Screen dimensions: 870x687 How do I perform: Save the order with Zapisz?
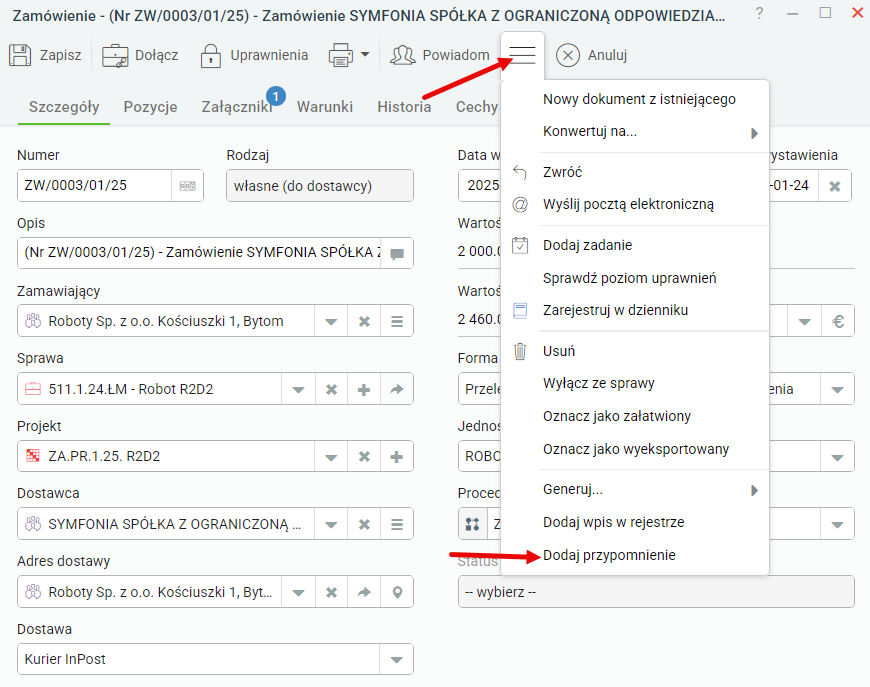click(x=45, y=55)
